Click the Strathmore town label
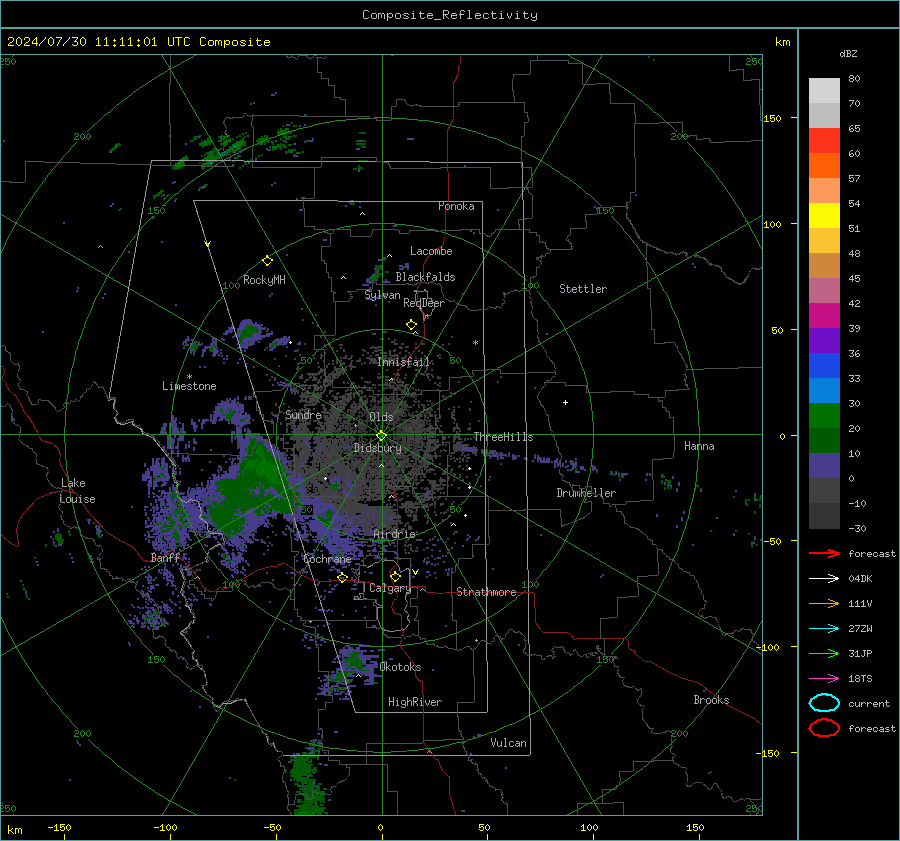 pos(486,592)
